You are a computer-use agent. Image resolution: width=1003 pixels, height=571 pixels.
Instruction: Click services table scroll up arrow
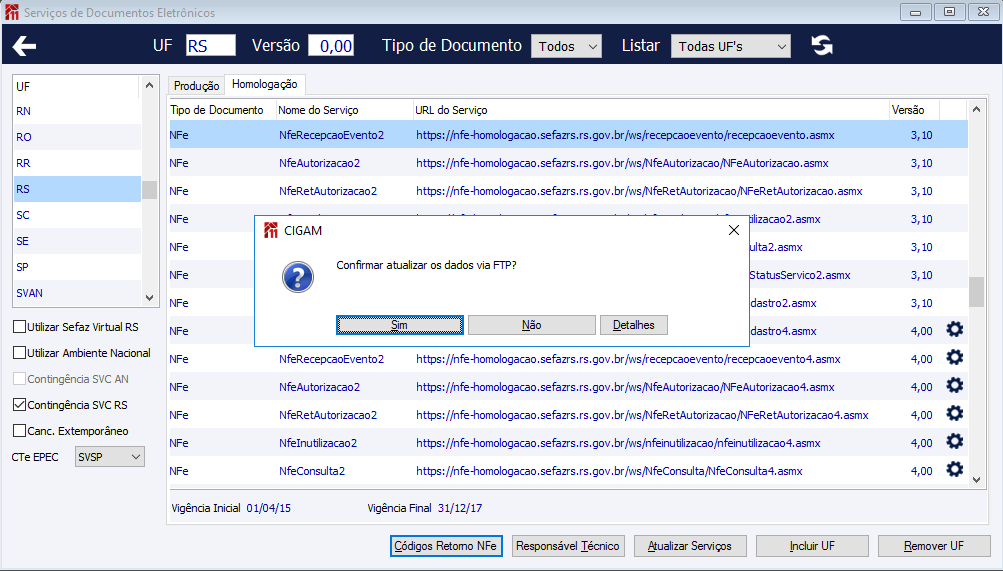click(976, 109)
